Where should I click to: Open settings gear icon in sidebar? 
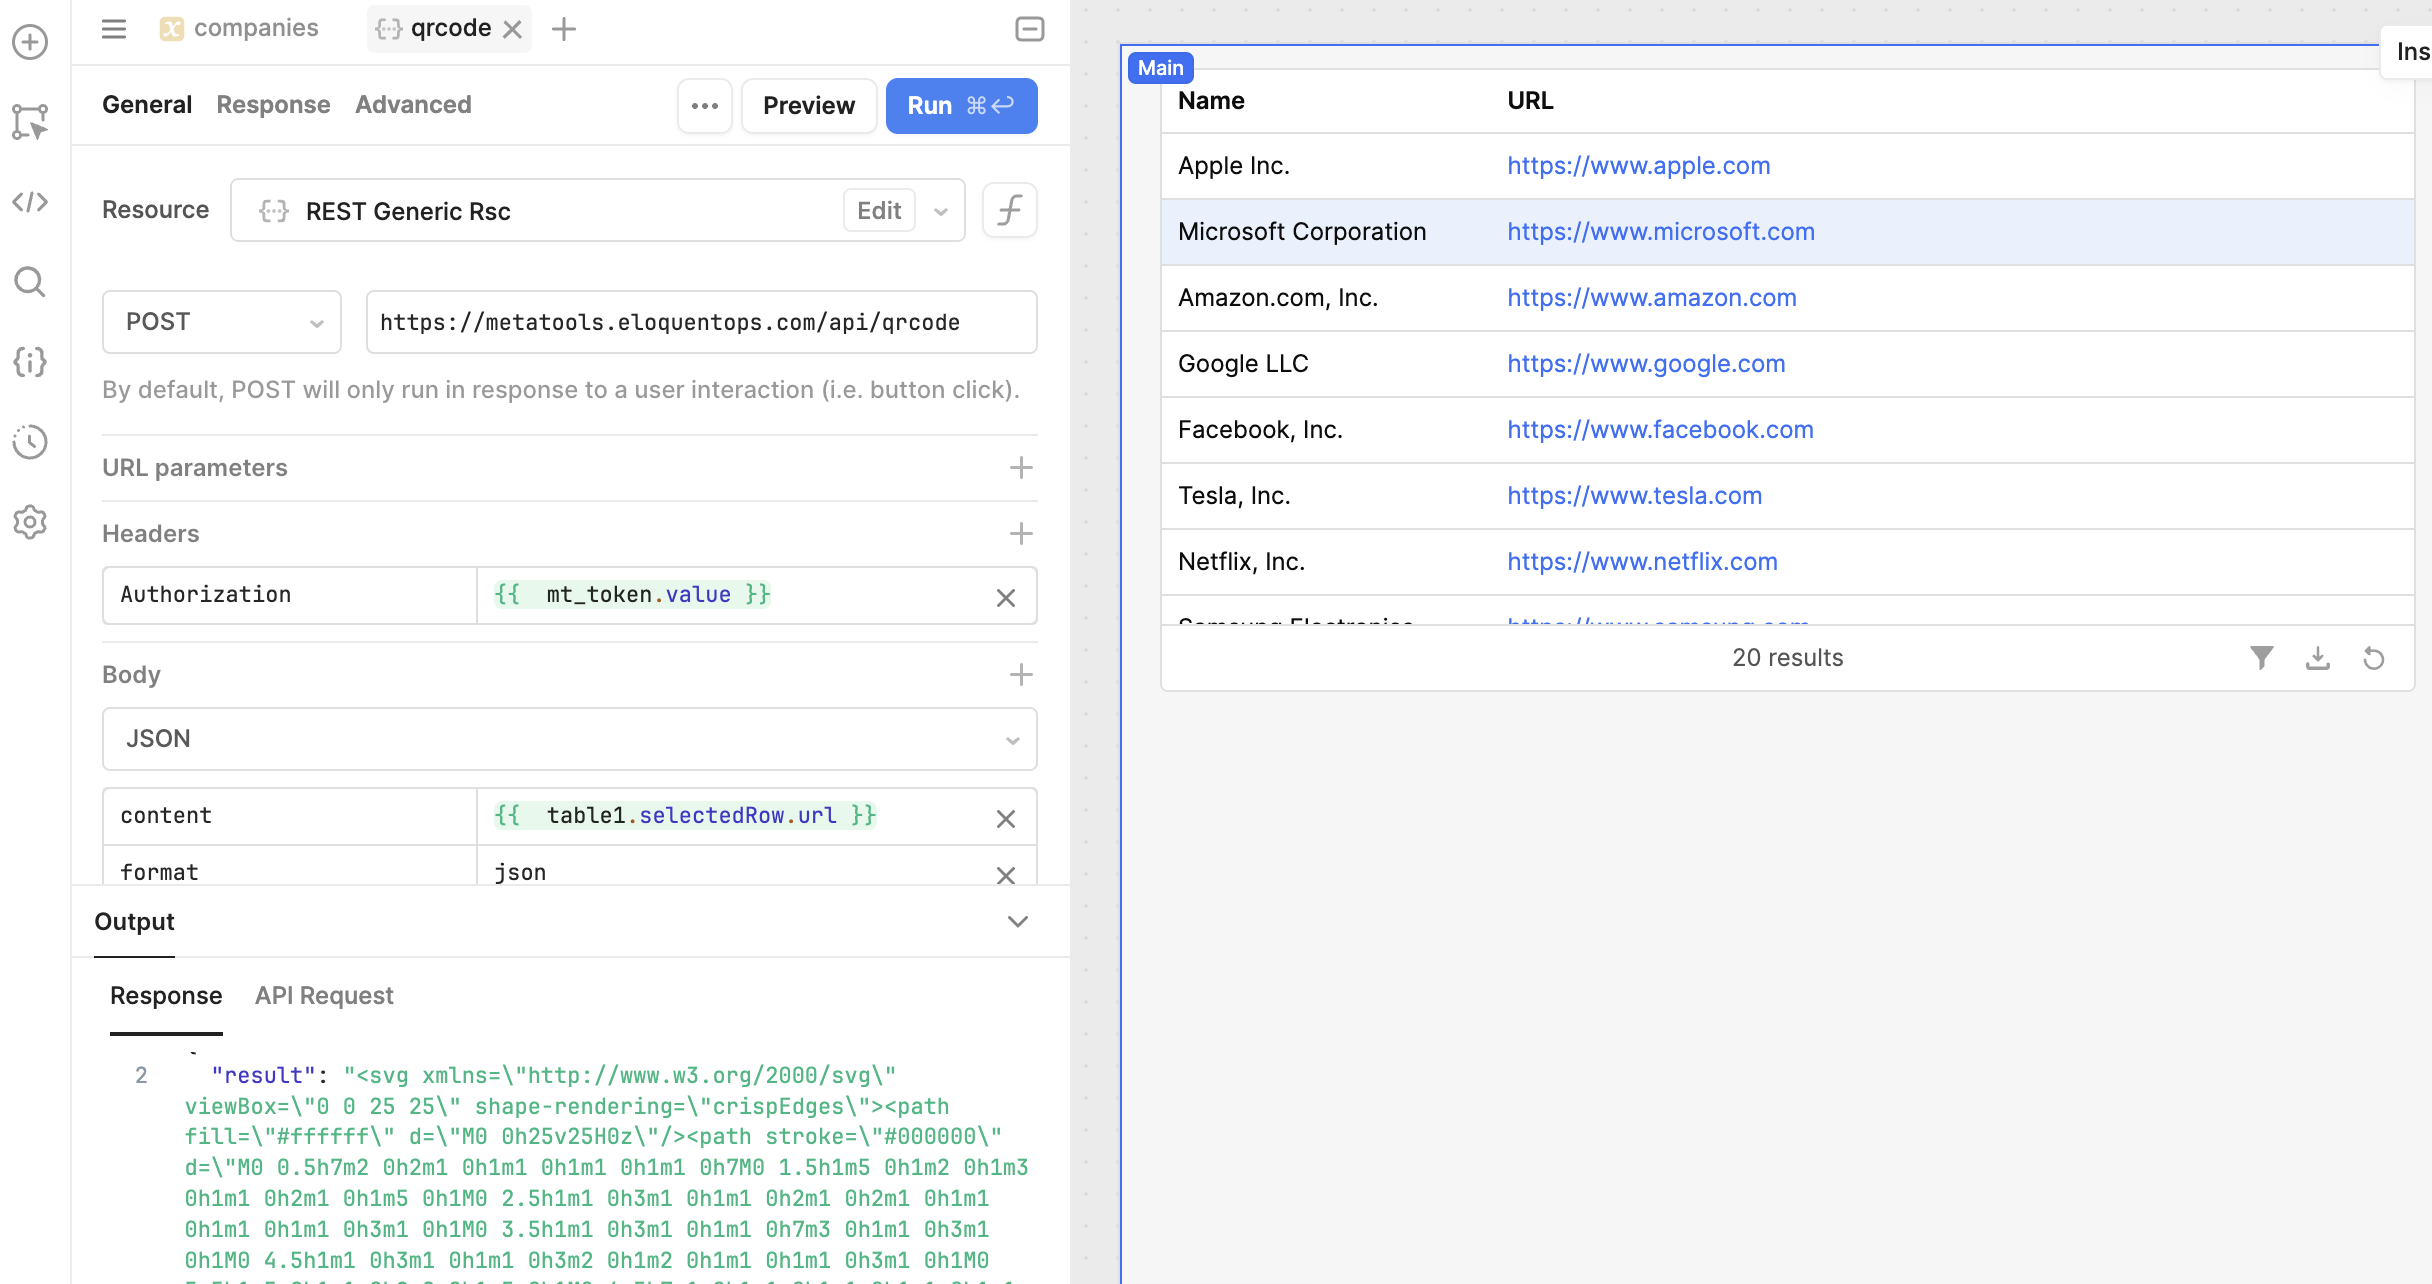(30, 522)
